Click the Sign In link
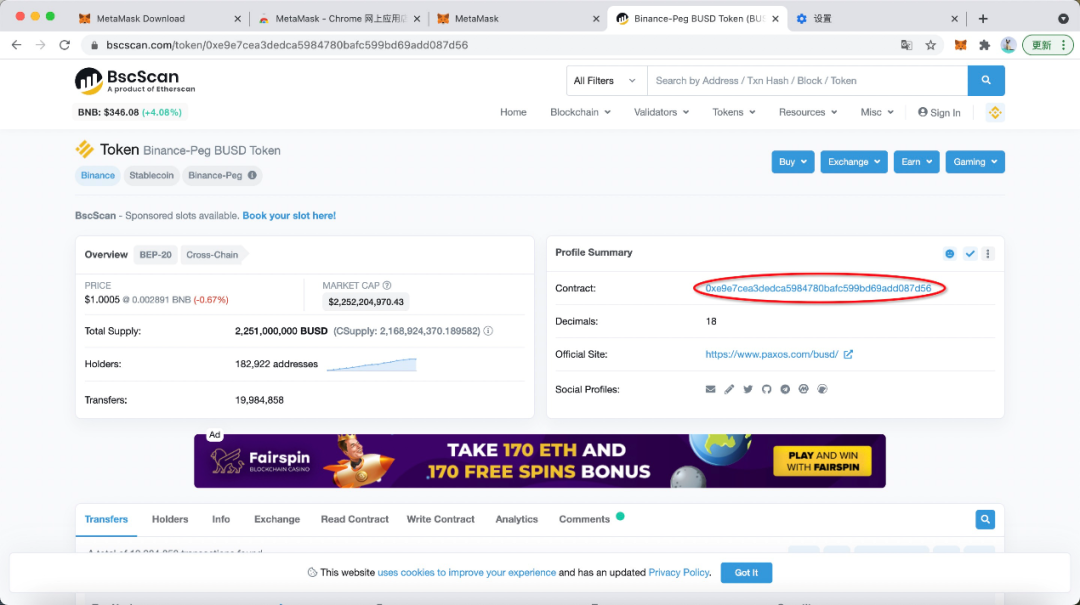This screenshot has height=605, width=1080. coord(939,112)
